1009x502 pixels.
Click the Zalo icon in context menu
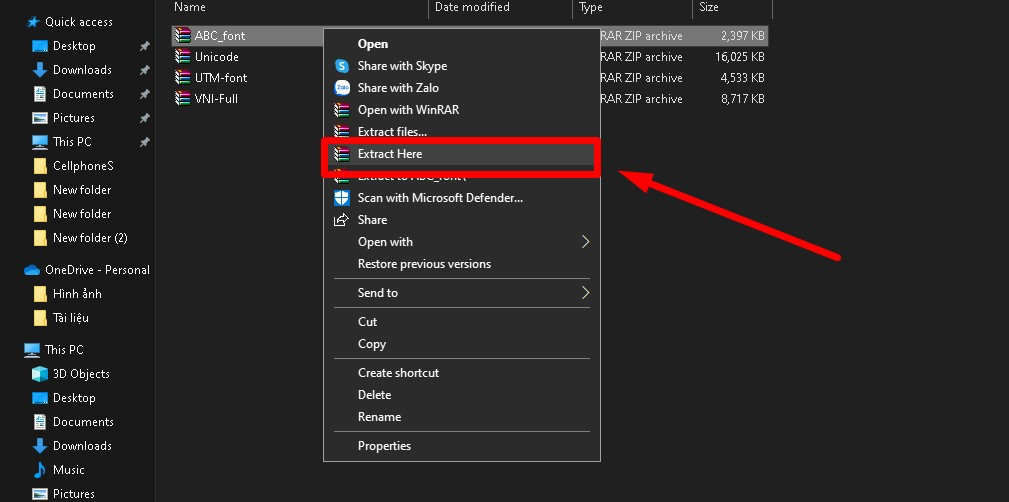pyautogui.click(x=342, y=88)
